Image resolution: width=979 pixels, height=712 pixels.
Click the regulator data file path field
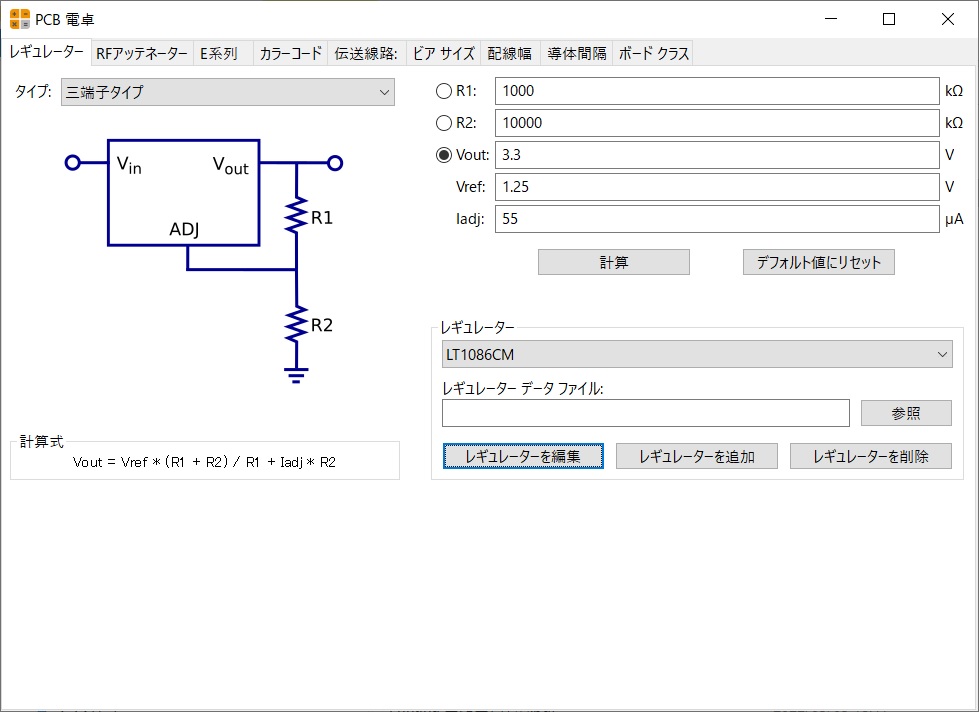(x=645, y=413)
